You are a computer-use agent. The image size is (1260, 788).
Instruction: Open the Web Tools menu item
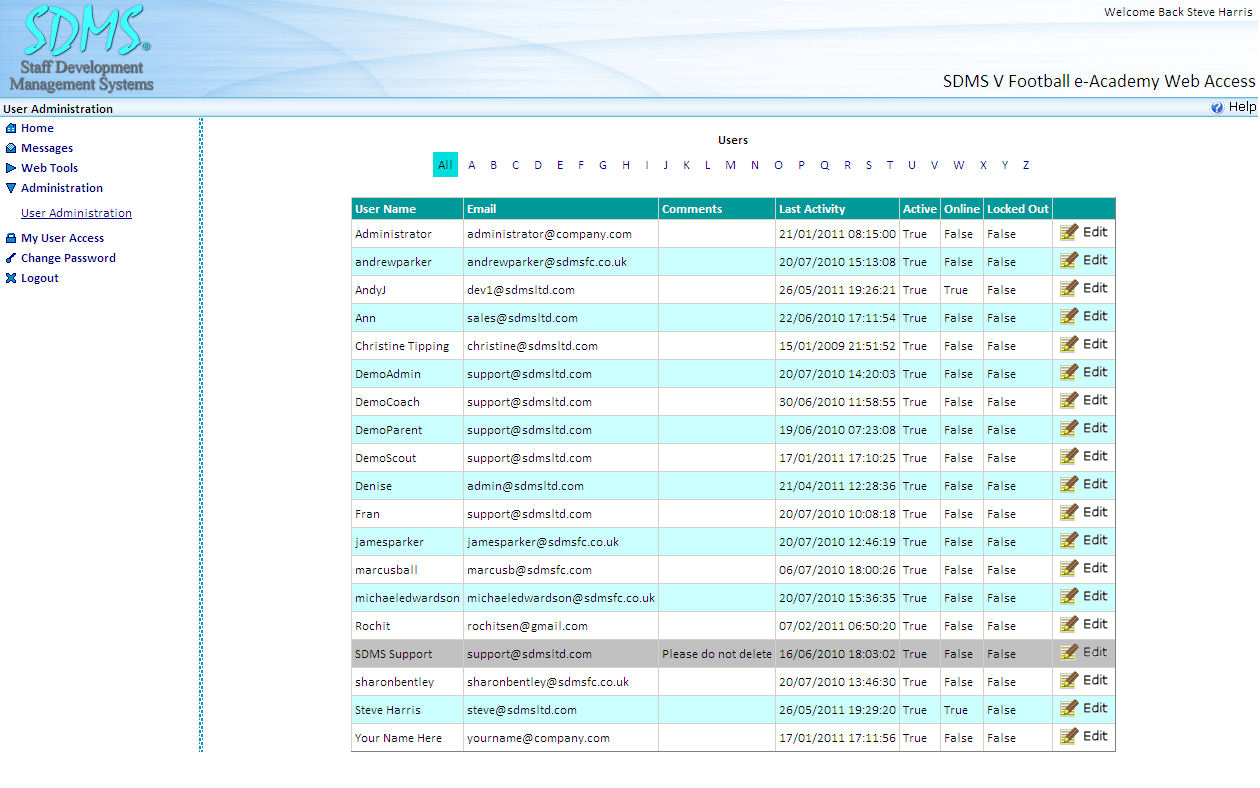(x=49, y=168)
